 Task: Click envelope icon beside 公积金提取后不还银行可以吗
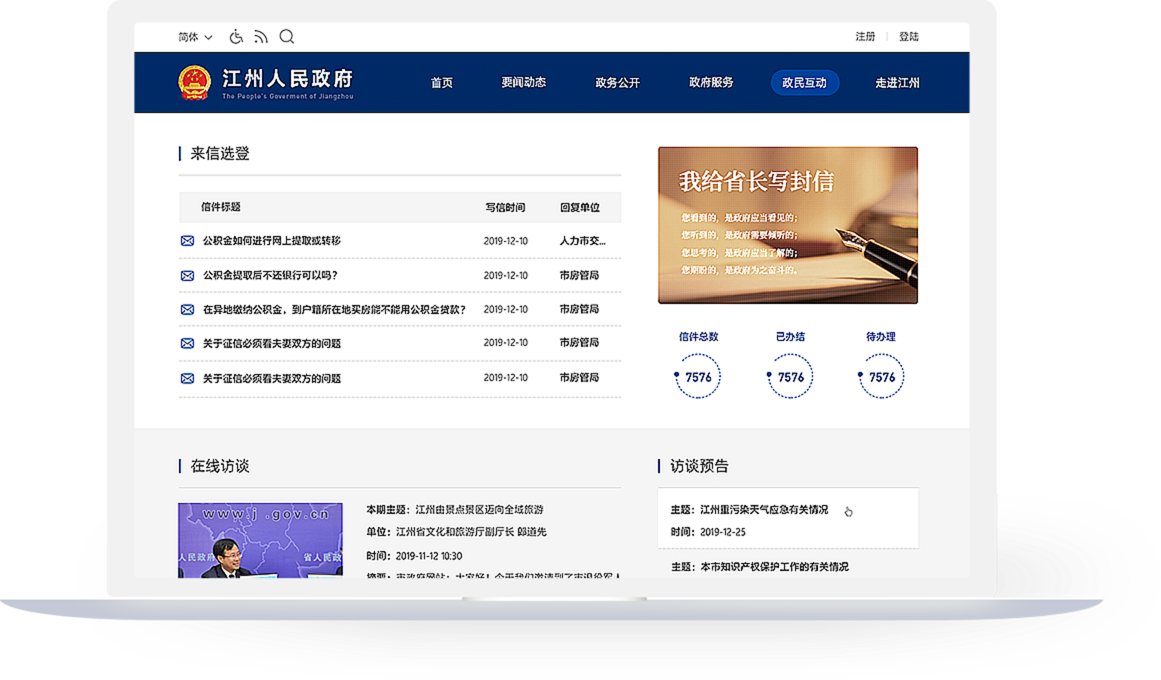click(187, 276)
